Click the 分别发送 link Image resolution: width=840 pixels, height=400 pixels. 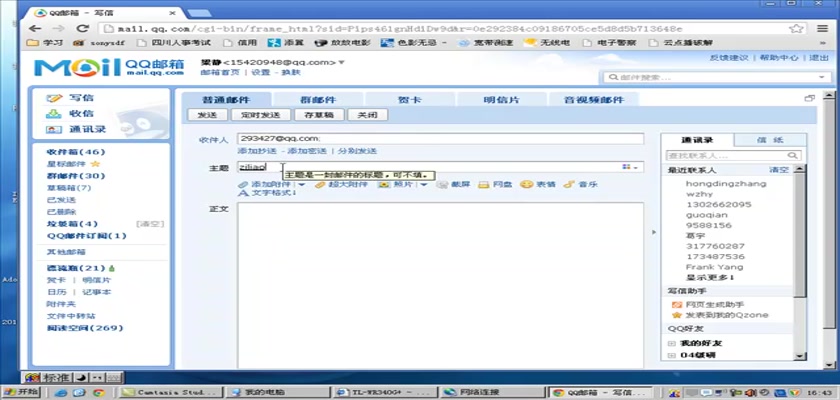point(357,151)
